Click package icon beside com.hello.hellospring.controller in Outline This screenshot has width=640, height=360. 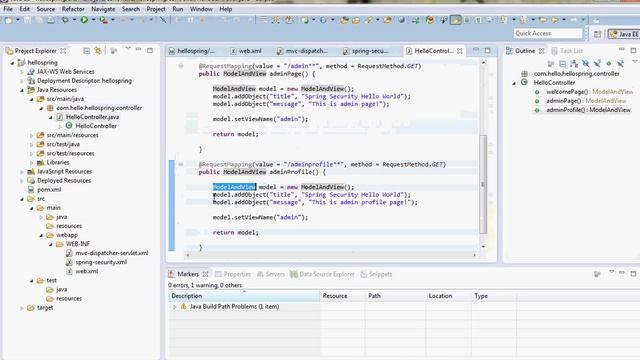[x=524, y=74]
